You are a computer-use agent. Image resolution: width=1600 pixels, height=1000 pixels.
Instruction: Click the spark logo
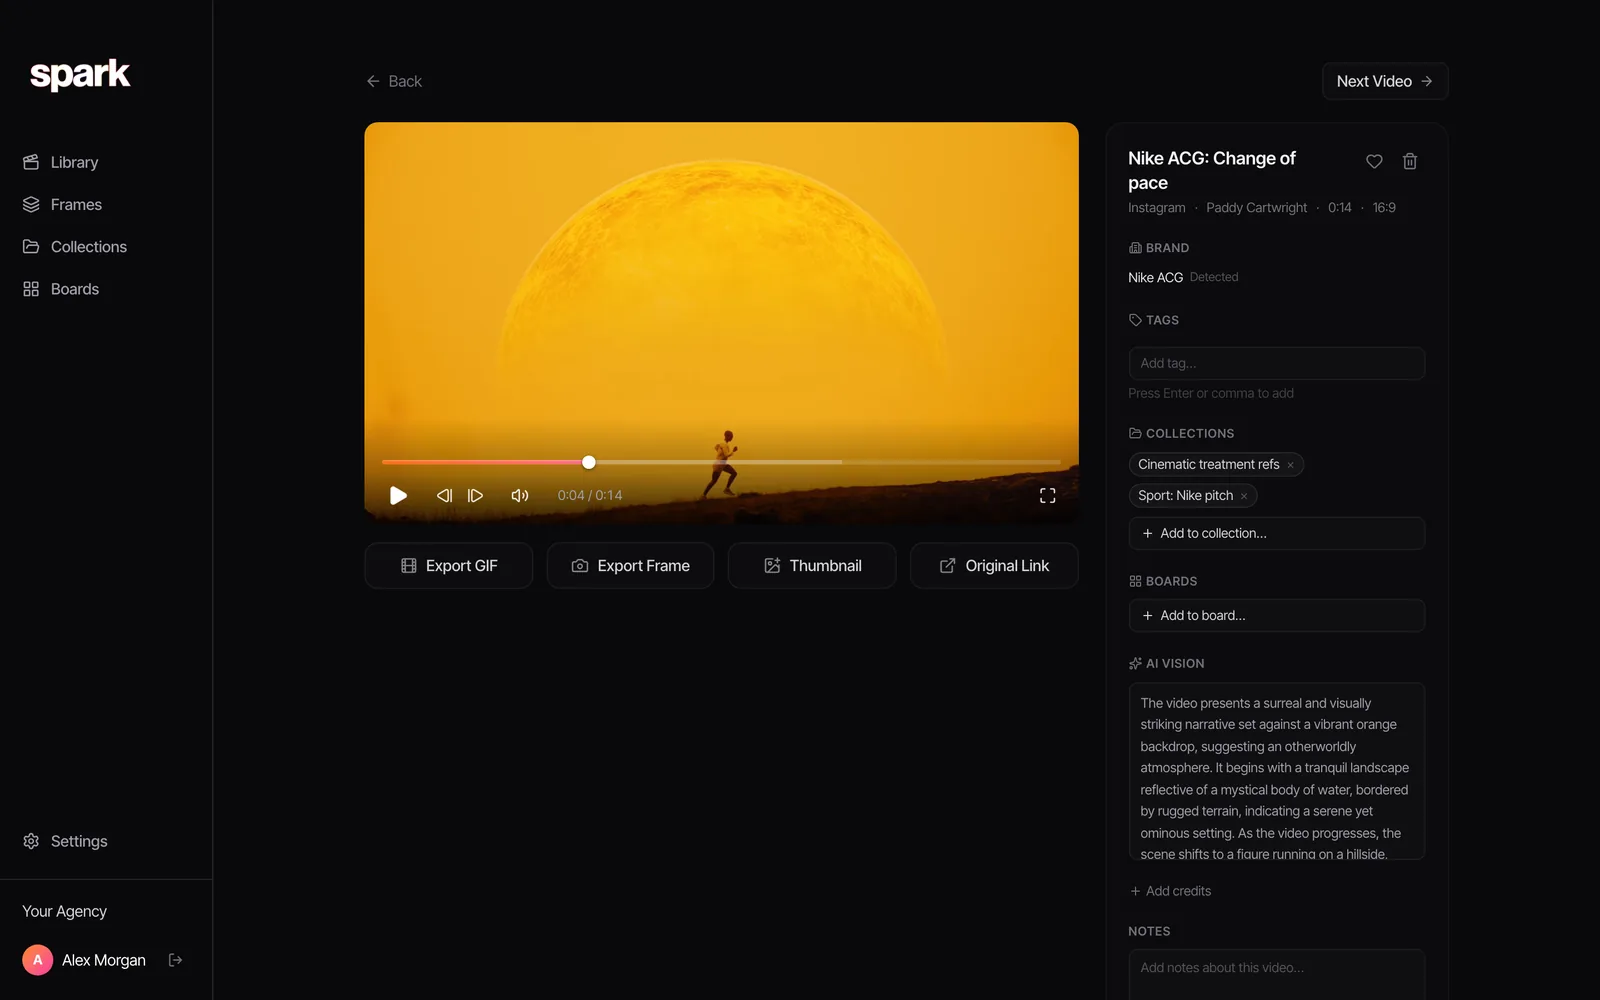pyautogui.click(x=80, y=75)
